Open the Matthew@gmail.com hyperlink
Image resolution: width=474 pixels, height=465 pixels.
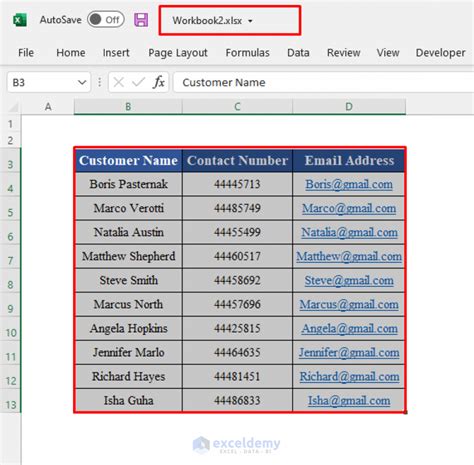click(x=349, y=256)
